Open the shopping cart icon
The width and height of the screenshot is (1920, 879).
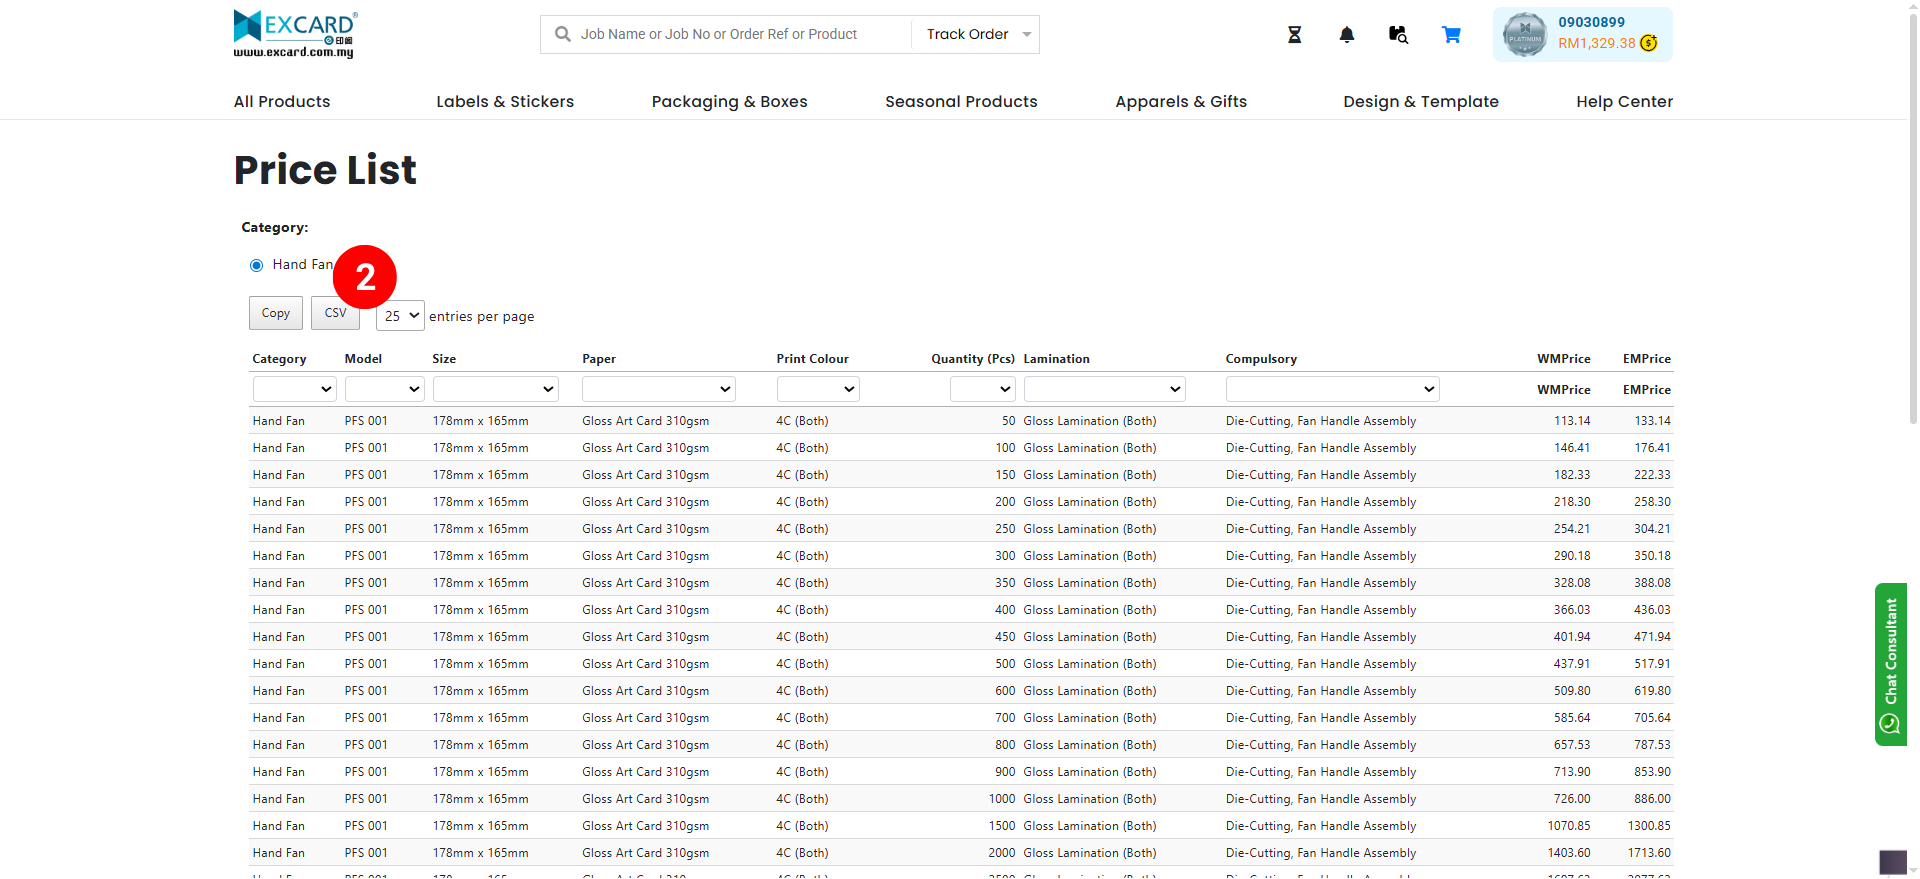click(1451, 35)
